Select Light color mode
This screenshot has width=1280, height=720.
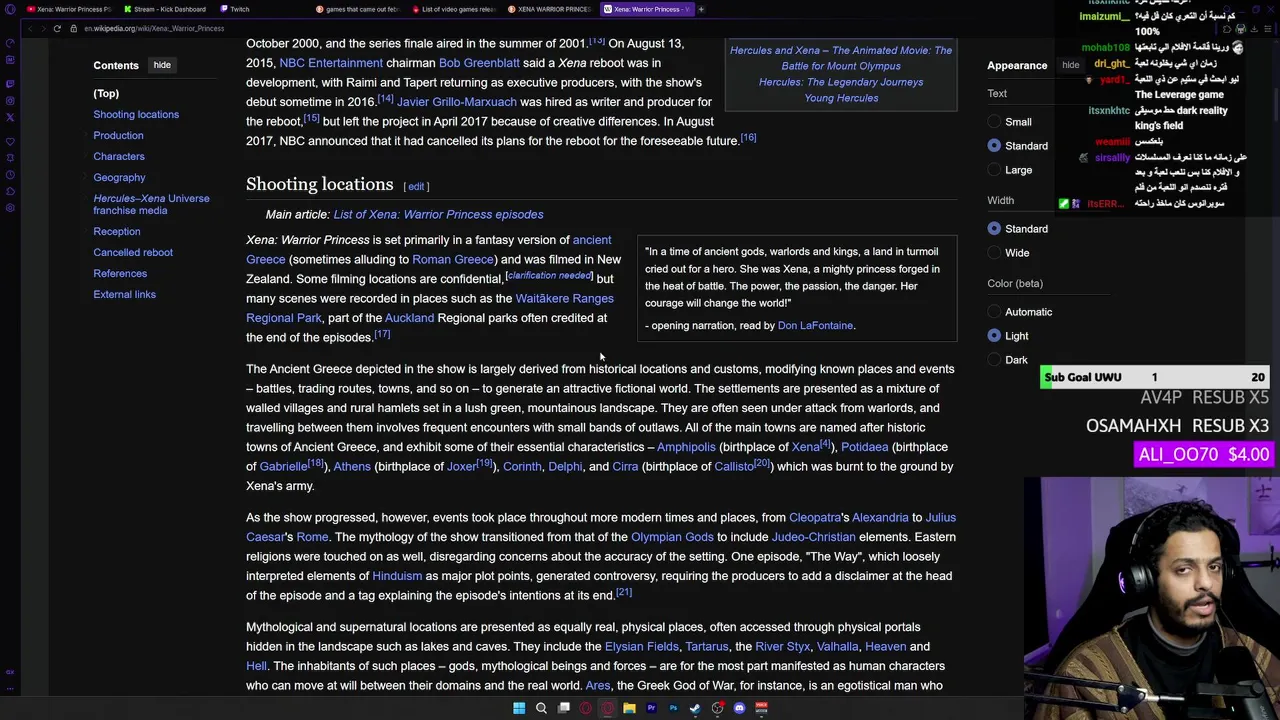click(994, 336)
